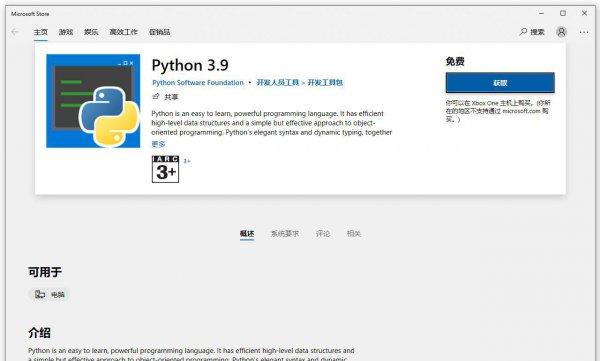Select the 评论 reviews tab
Screen dimensions: 600x361
(323, 234)
